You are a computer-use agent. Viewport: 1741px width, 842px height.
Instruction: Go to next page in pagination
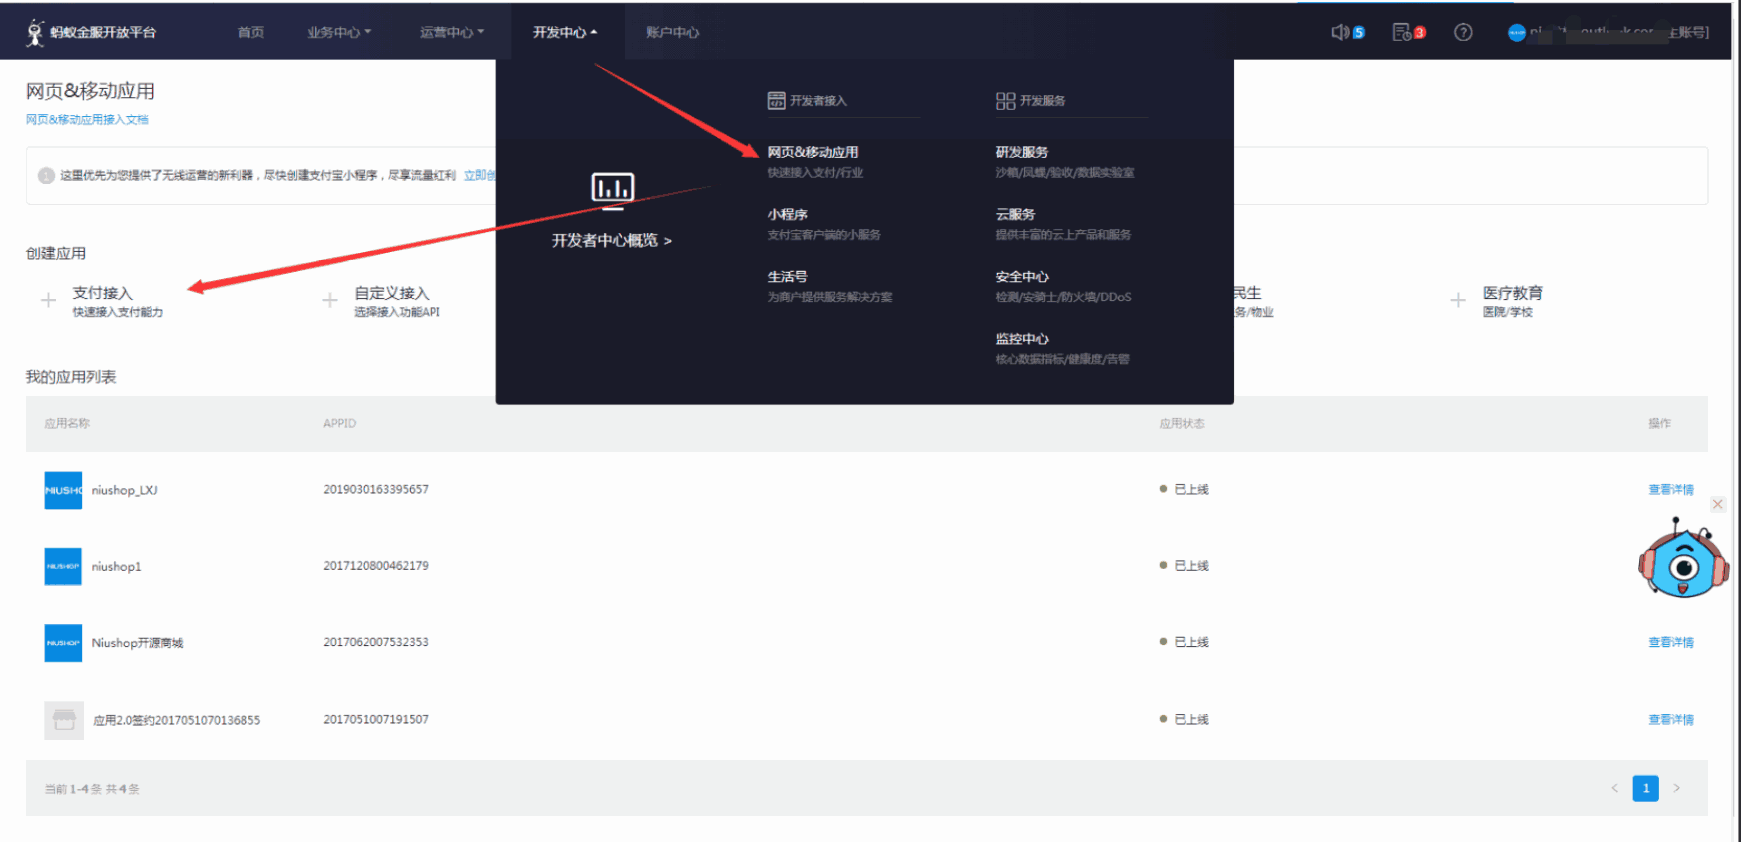(1677, 788)
